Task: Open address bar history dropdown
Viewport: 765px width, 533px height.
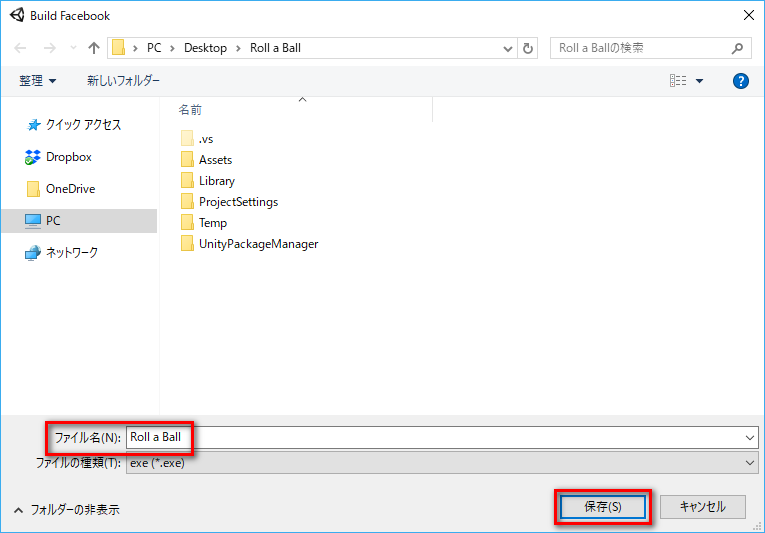Action: [x=507, y=48]
